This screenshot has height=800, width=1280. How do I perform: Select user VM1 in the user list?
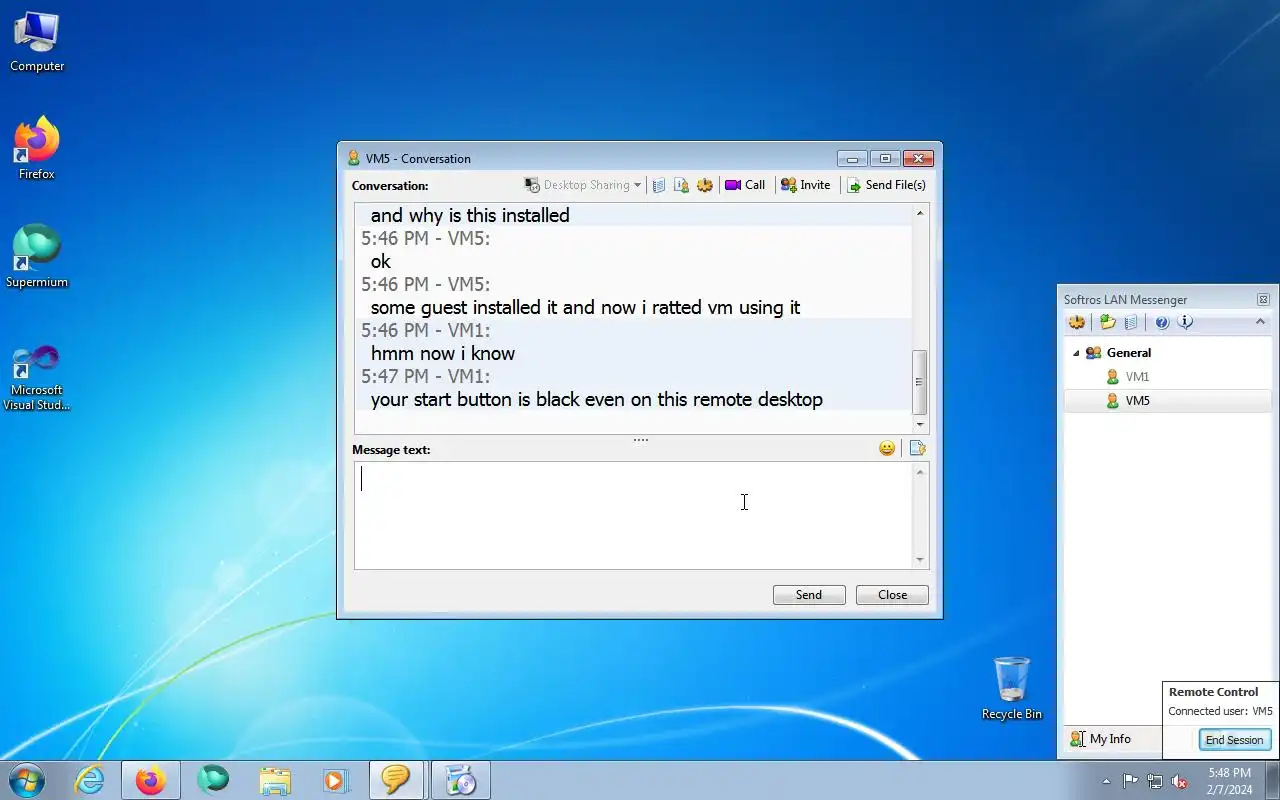tap(1137, 377)
